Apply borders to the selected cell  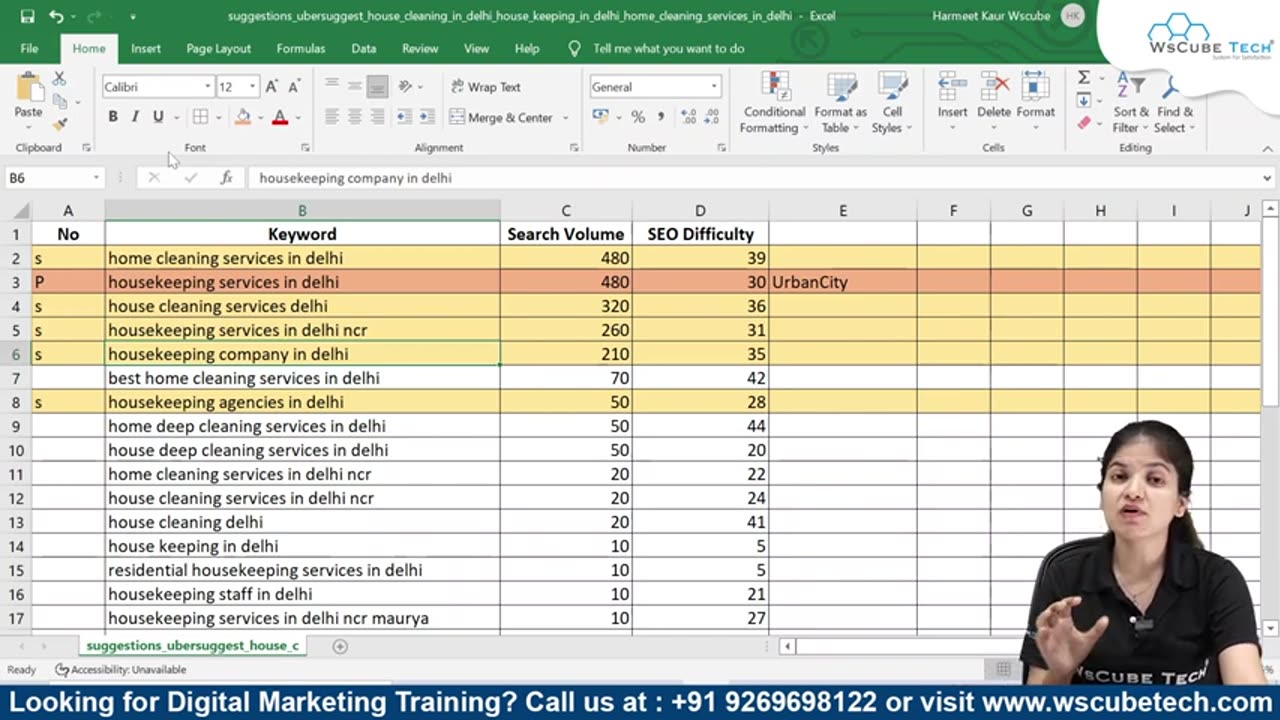pos(201,117)
